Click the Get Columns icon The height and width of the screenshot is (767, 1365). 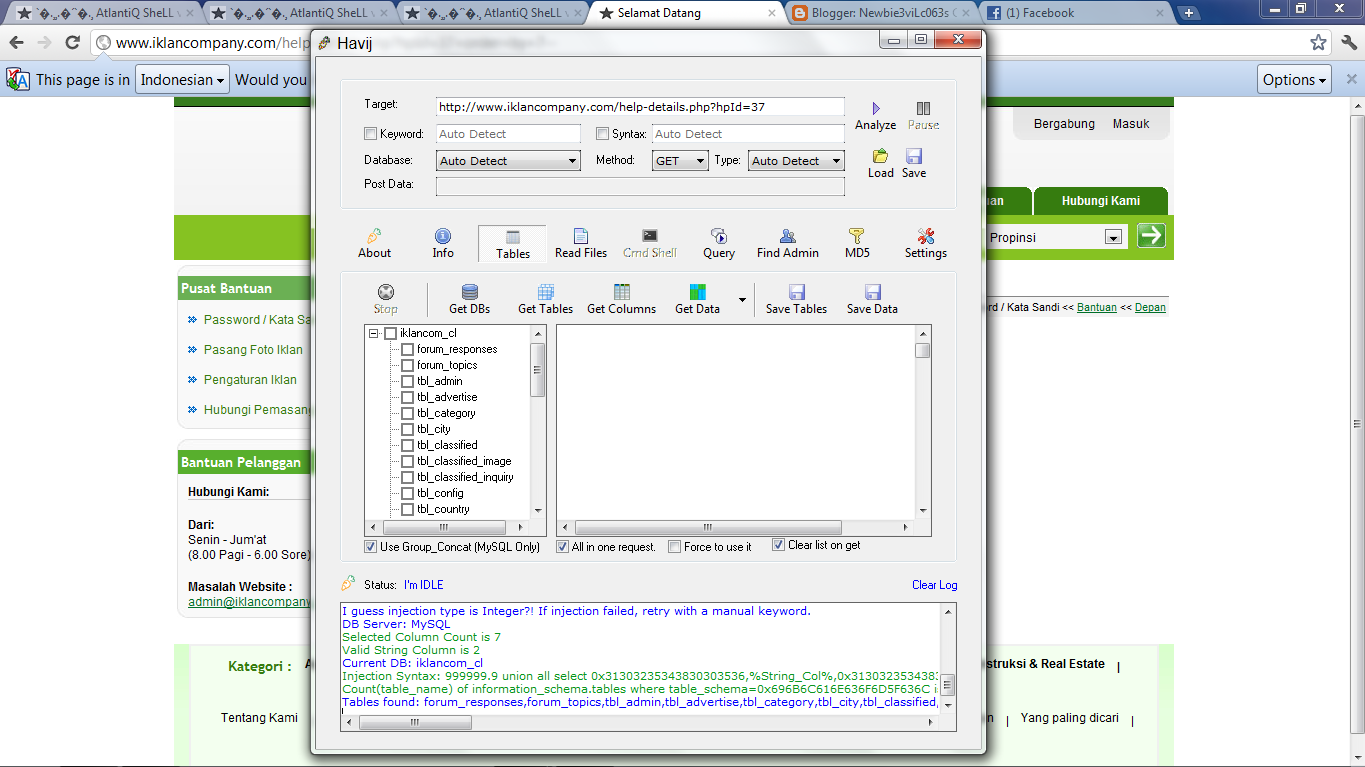[622, 292]
